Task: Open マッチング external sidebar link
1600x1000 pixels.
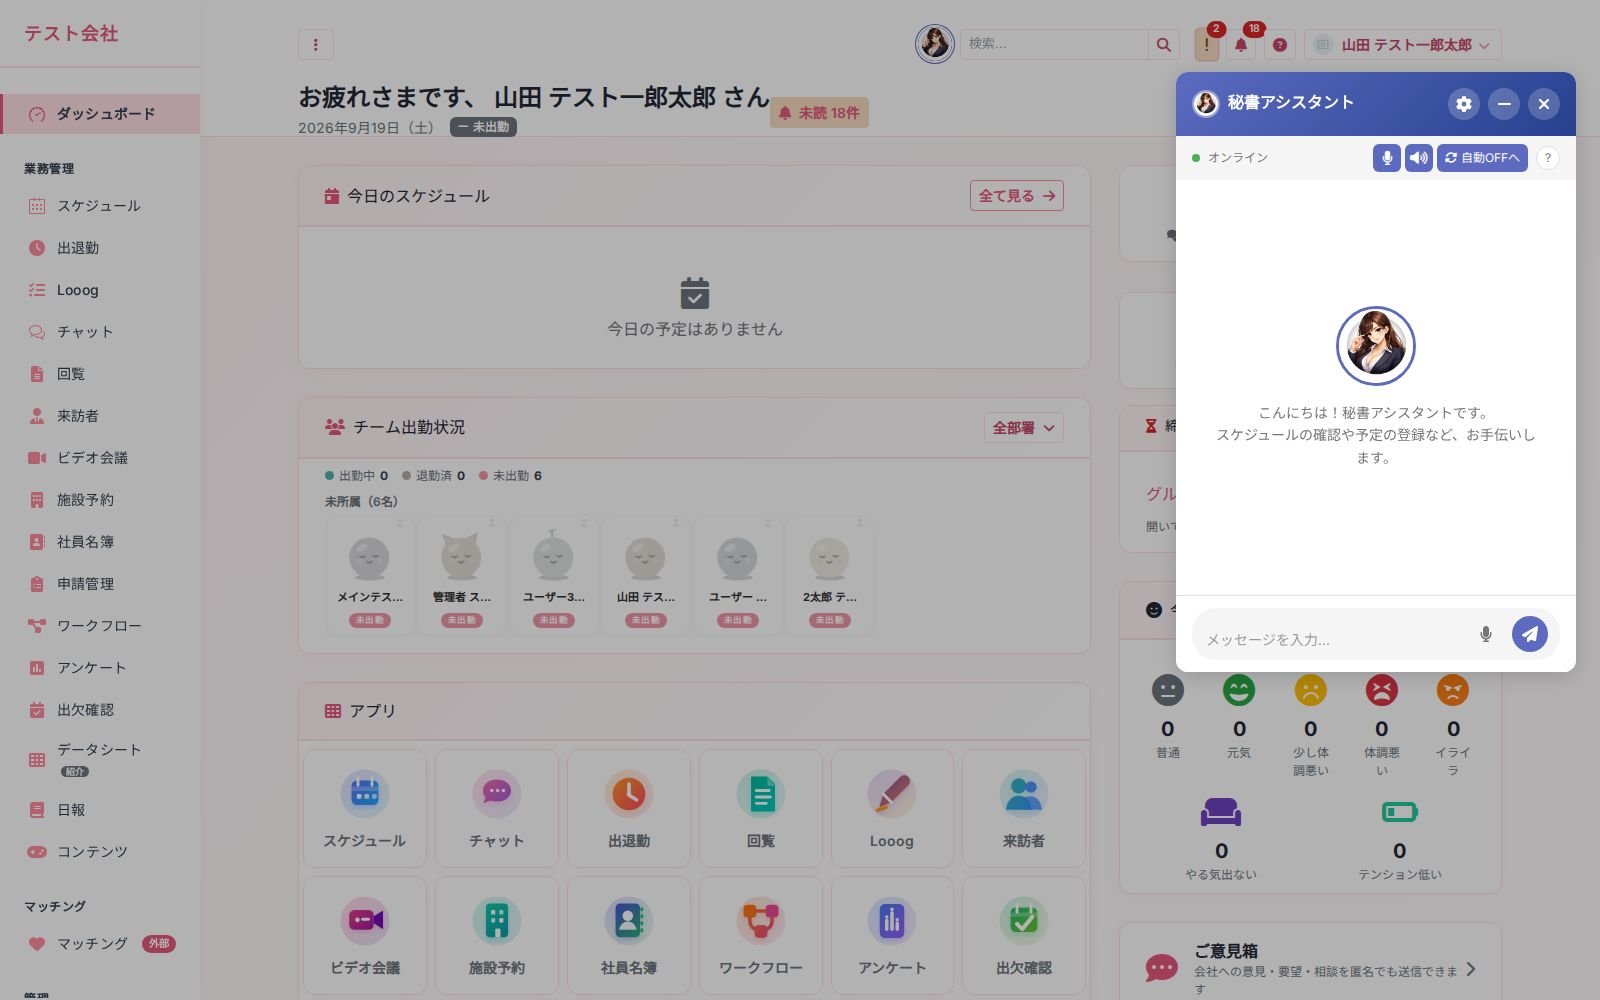Action: click(x=100, y=943)
